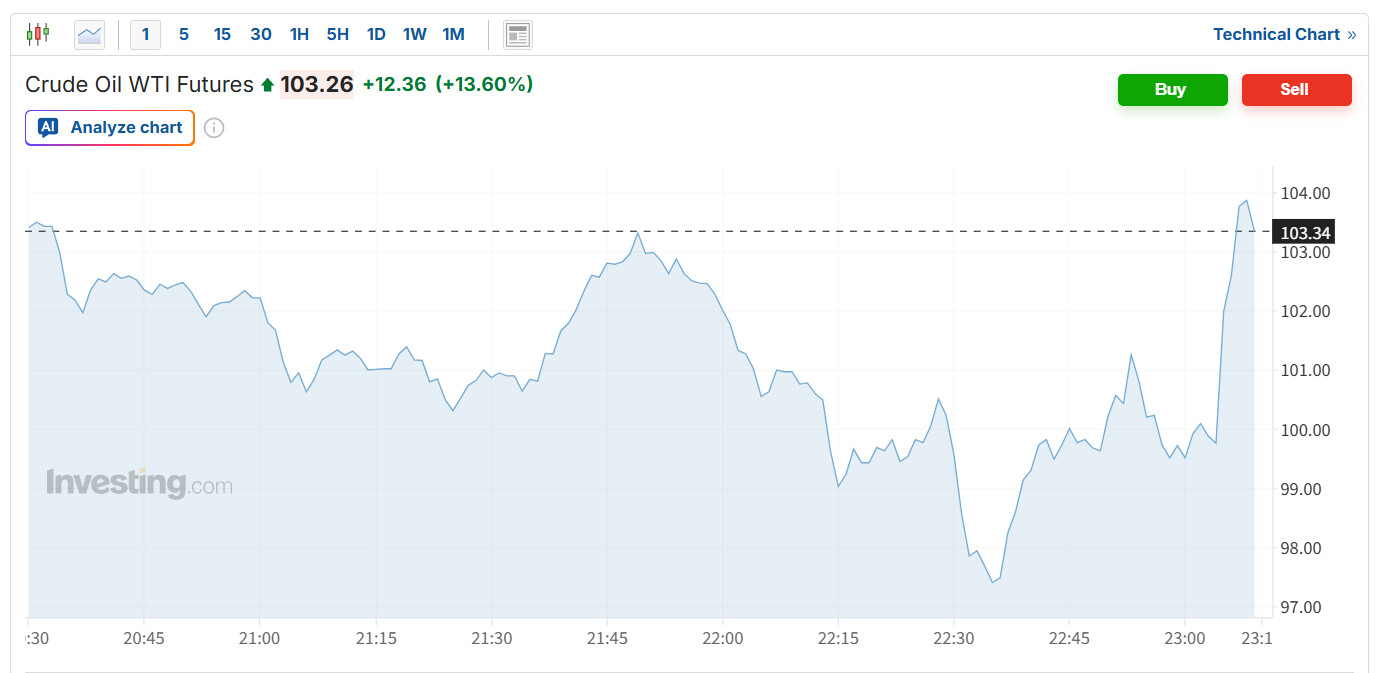Screen dimensions: 1380x673
Task: Click the info icon beside Analyze chart
Action: [x=214, y=128]
